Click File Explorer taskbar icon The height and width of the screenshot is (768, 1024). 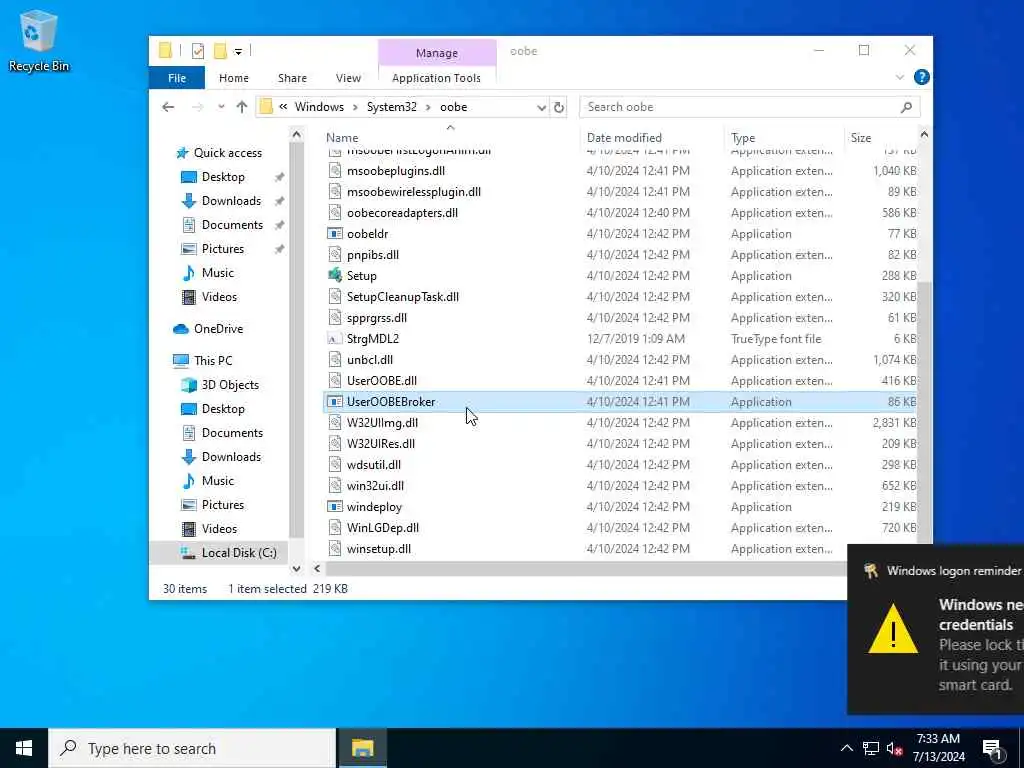pos(362,748)
